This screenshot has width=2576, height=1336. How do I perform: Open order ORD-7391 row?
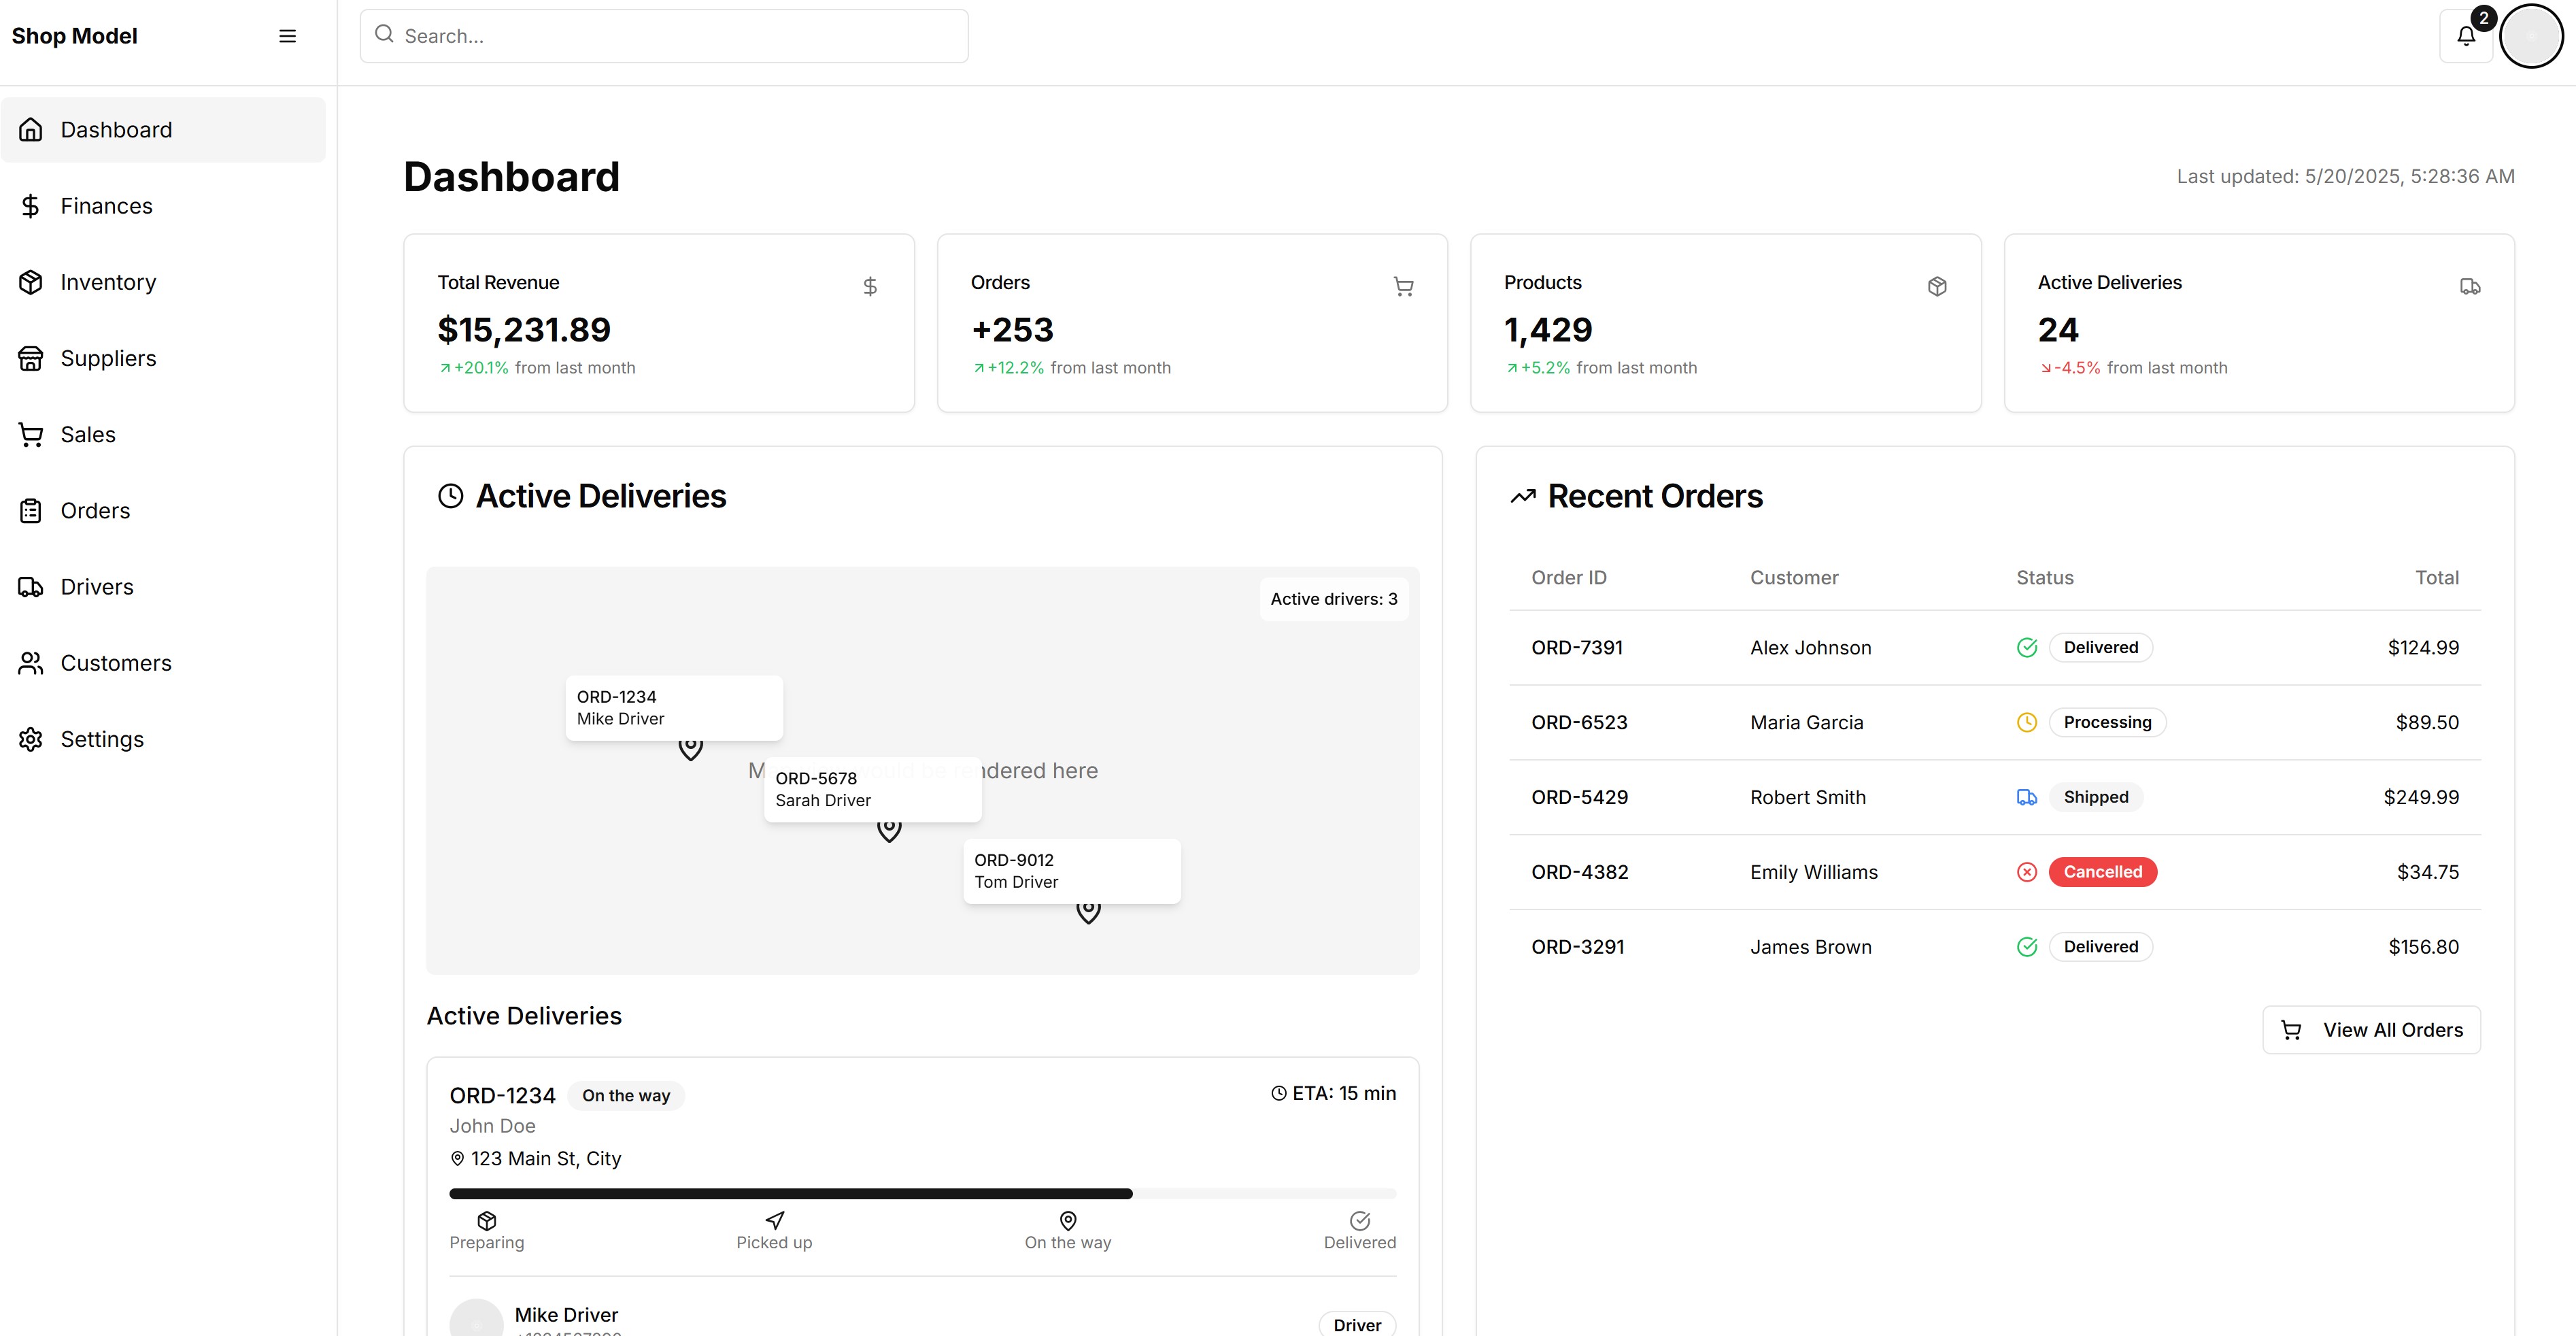[x=1576, y=648]
